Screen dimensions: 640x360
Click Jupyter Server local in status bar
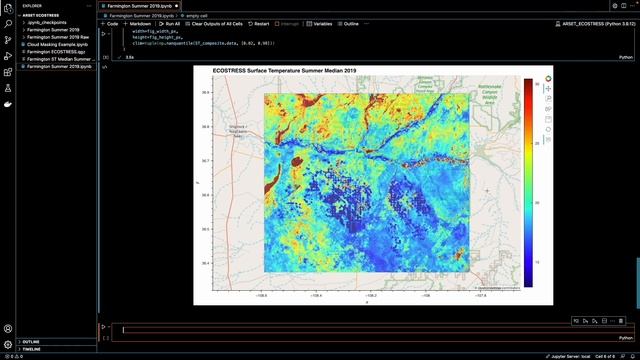pyautogui.click(x=568, y=356)
